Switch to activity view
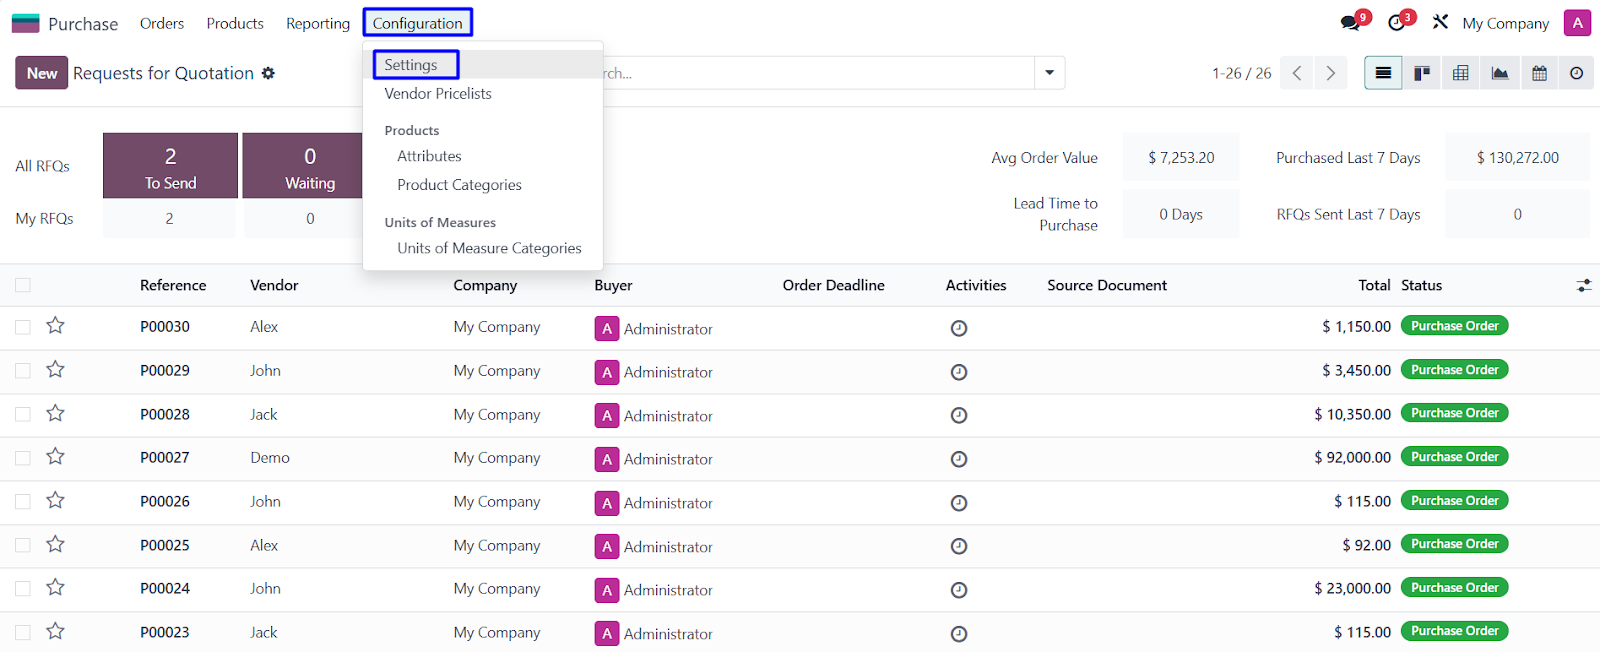Screen dimensions: 1600x652 click(1577, 73)
